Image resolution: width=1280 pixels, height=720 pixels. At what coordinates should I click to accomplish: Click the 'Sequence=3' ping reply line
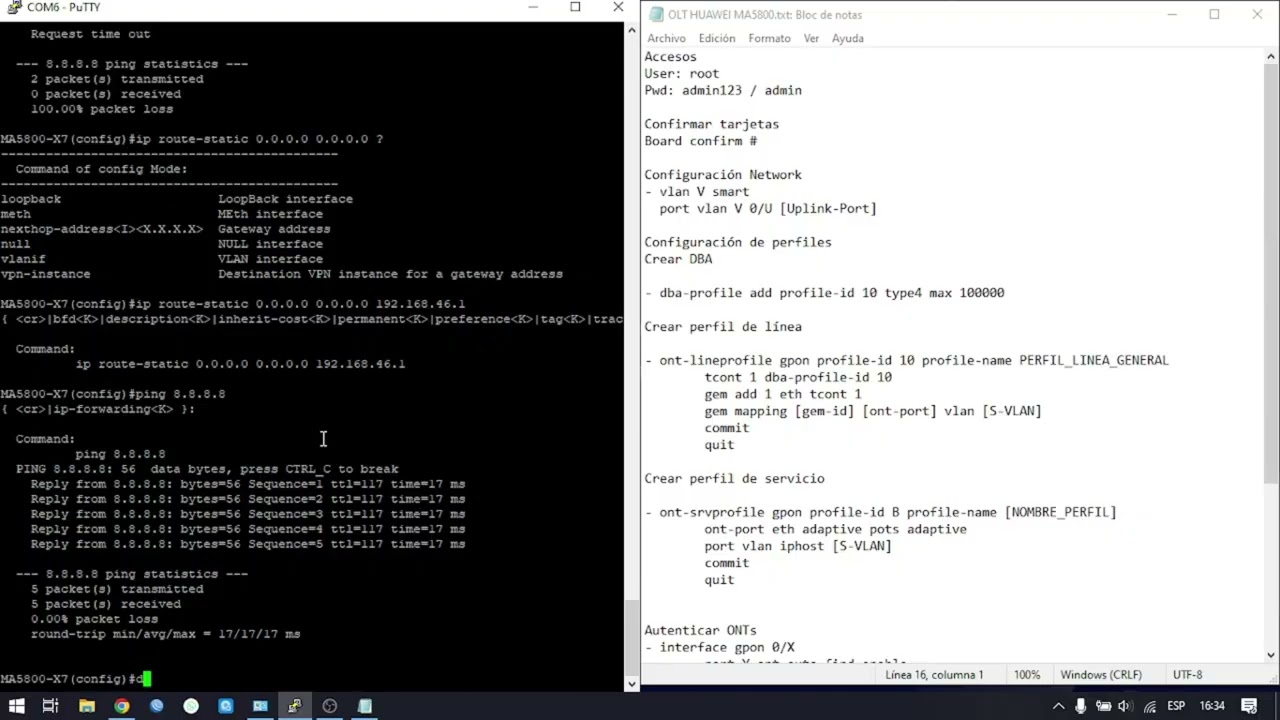point(248,514)
